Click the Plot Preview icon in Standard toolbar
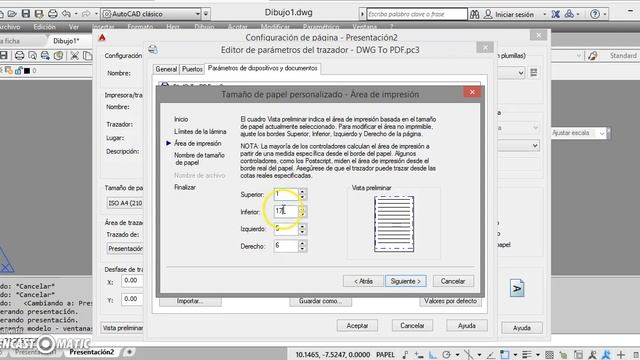The image size is (640, 360). pyautogui.click(x=32, y=56)
